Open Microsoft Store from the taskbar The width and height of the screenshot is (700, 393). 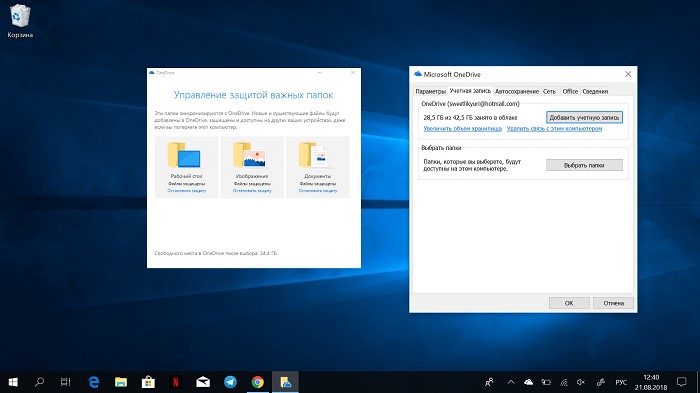tap(148, 382)
